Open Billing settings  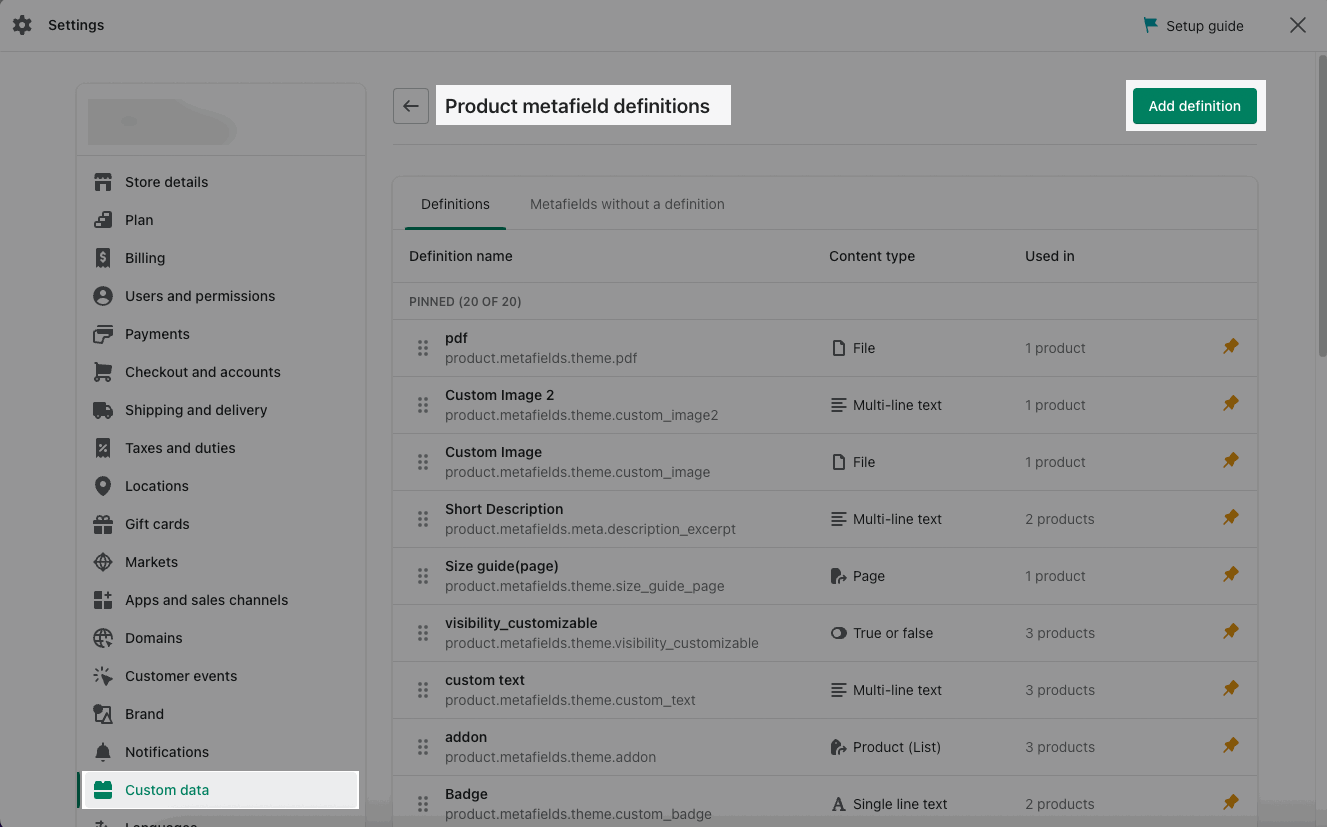[221, 258]
